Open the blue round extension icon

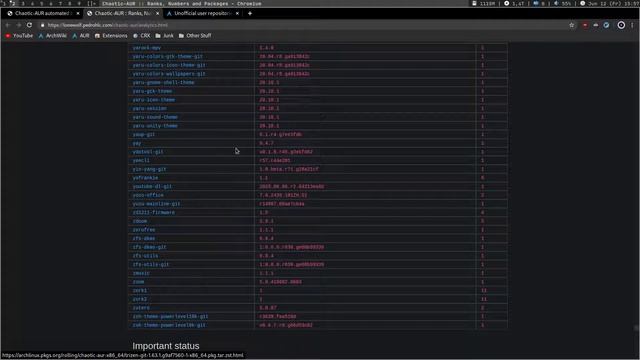click(607, 25)
